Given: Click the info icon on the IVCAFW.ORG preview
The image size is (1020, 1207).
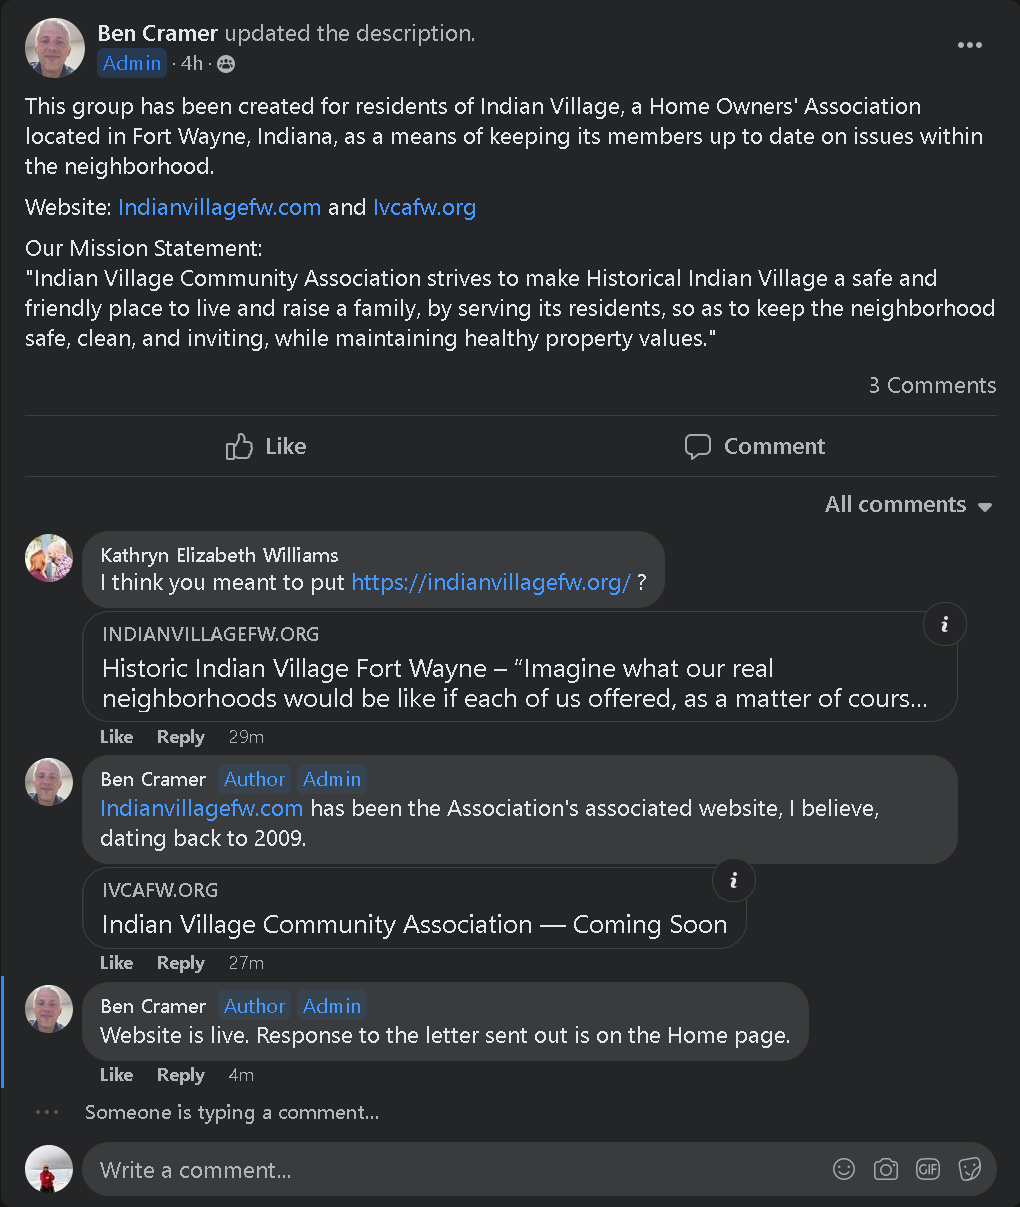Looking at the screenshot, I should pyautogui.click(x=733, y=880).
